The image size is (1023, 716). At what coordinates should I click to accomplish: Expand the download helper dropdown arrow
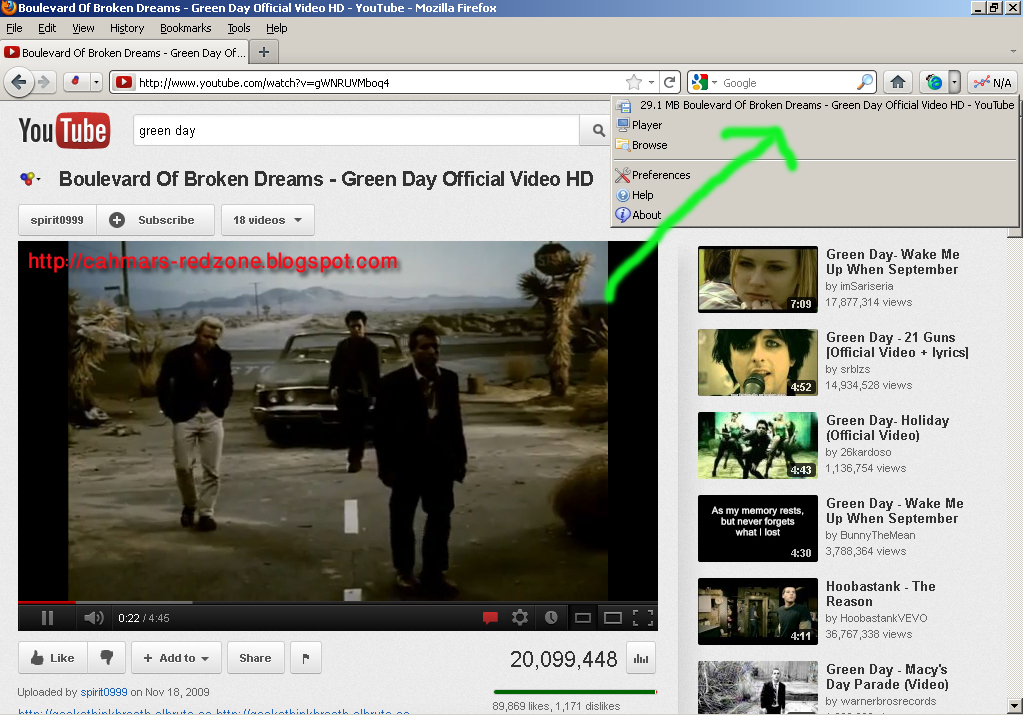point(954,82)
